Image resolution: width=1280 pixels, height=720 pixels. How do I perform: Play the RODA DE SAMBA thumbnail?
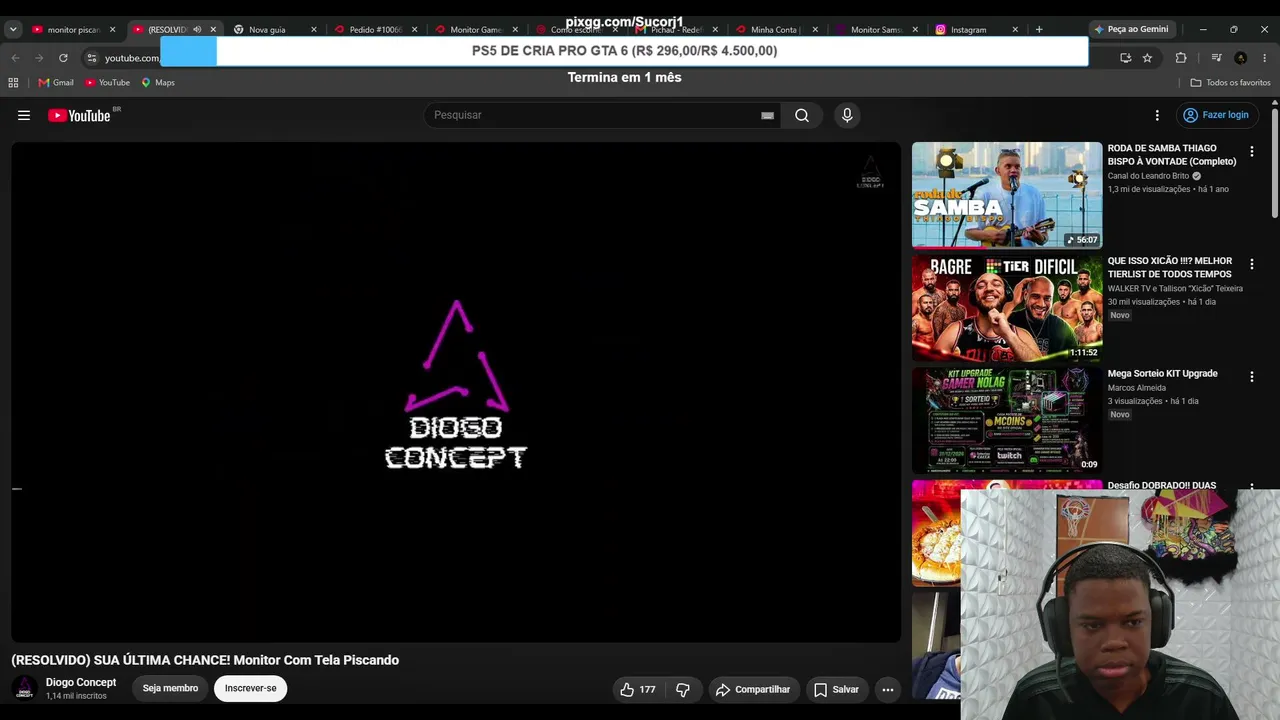[1007, 195]
